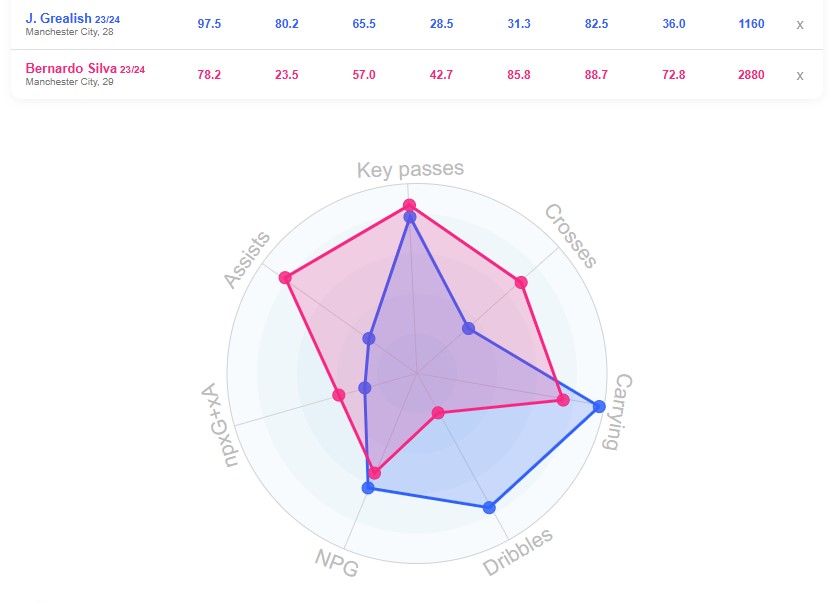Select Bernardo Silva's pink Crosses point
830x602 pixels.
(521, 283)
